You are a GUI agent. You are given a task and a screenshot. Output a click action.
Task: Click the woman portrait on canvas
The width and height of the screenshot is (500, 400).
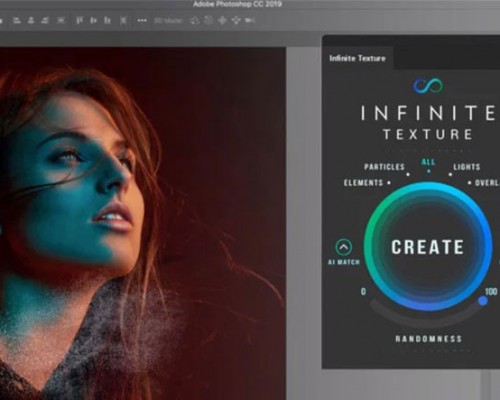(143, 223)
